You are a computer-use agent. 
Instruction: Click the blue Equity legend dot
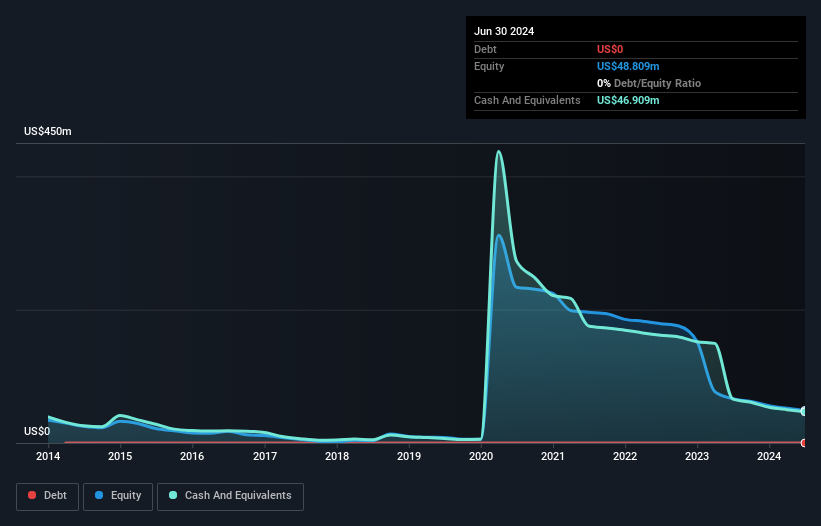coord(99,495)
